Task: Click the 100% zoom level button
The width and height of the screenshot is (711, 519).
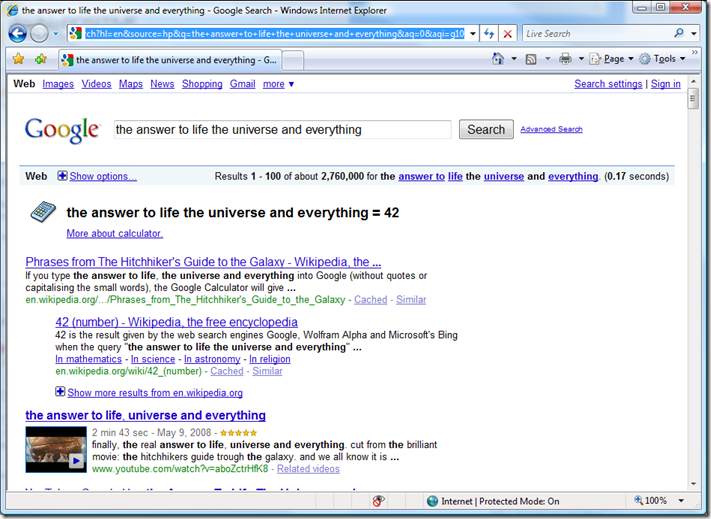Action: (651, 501)
